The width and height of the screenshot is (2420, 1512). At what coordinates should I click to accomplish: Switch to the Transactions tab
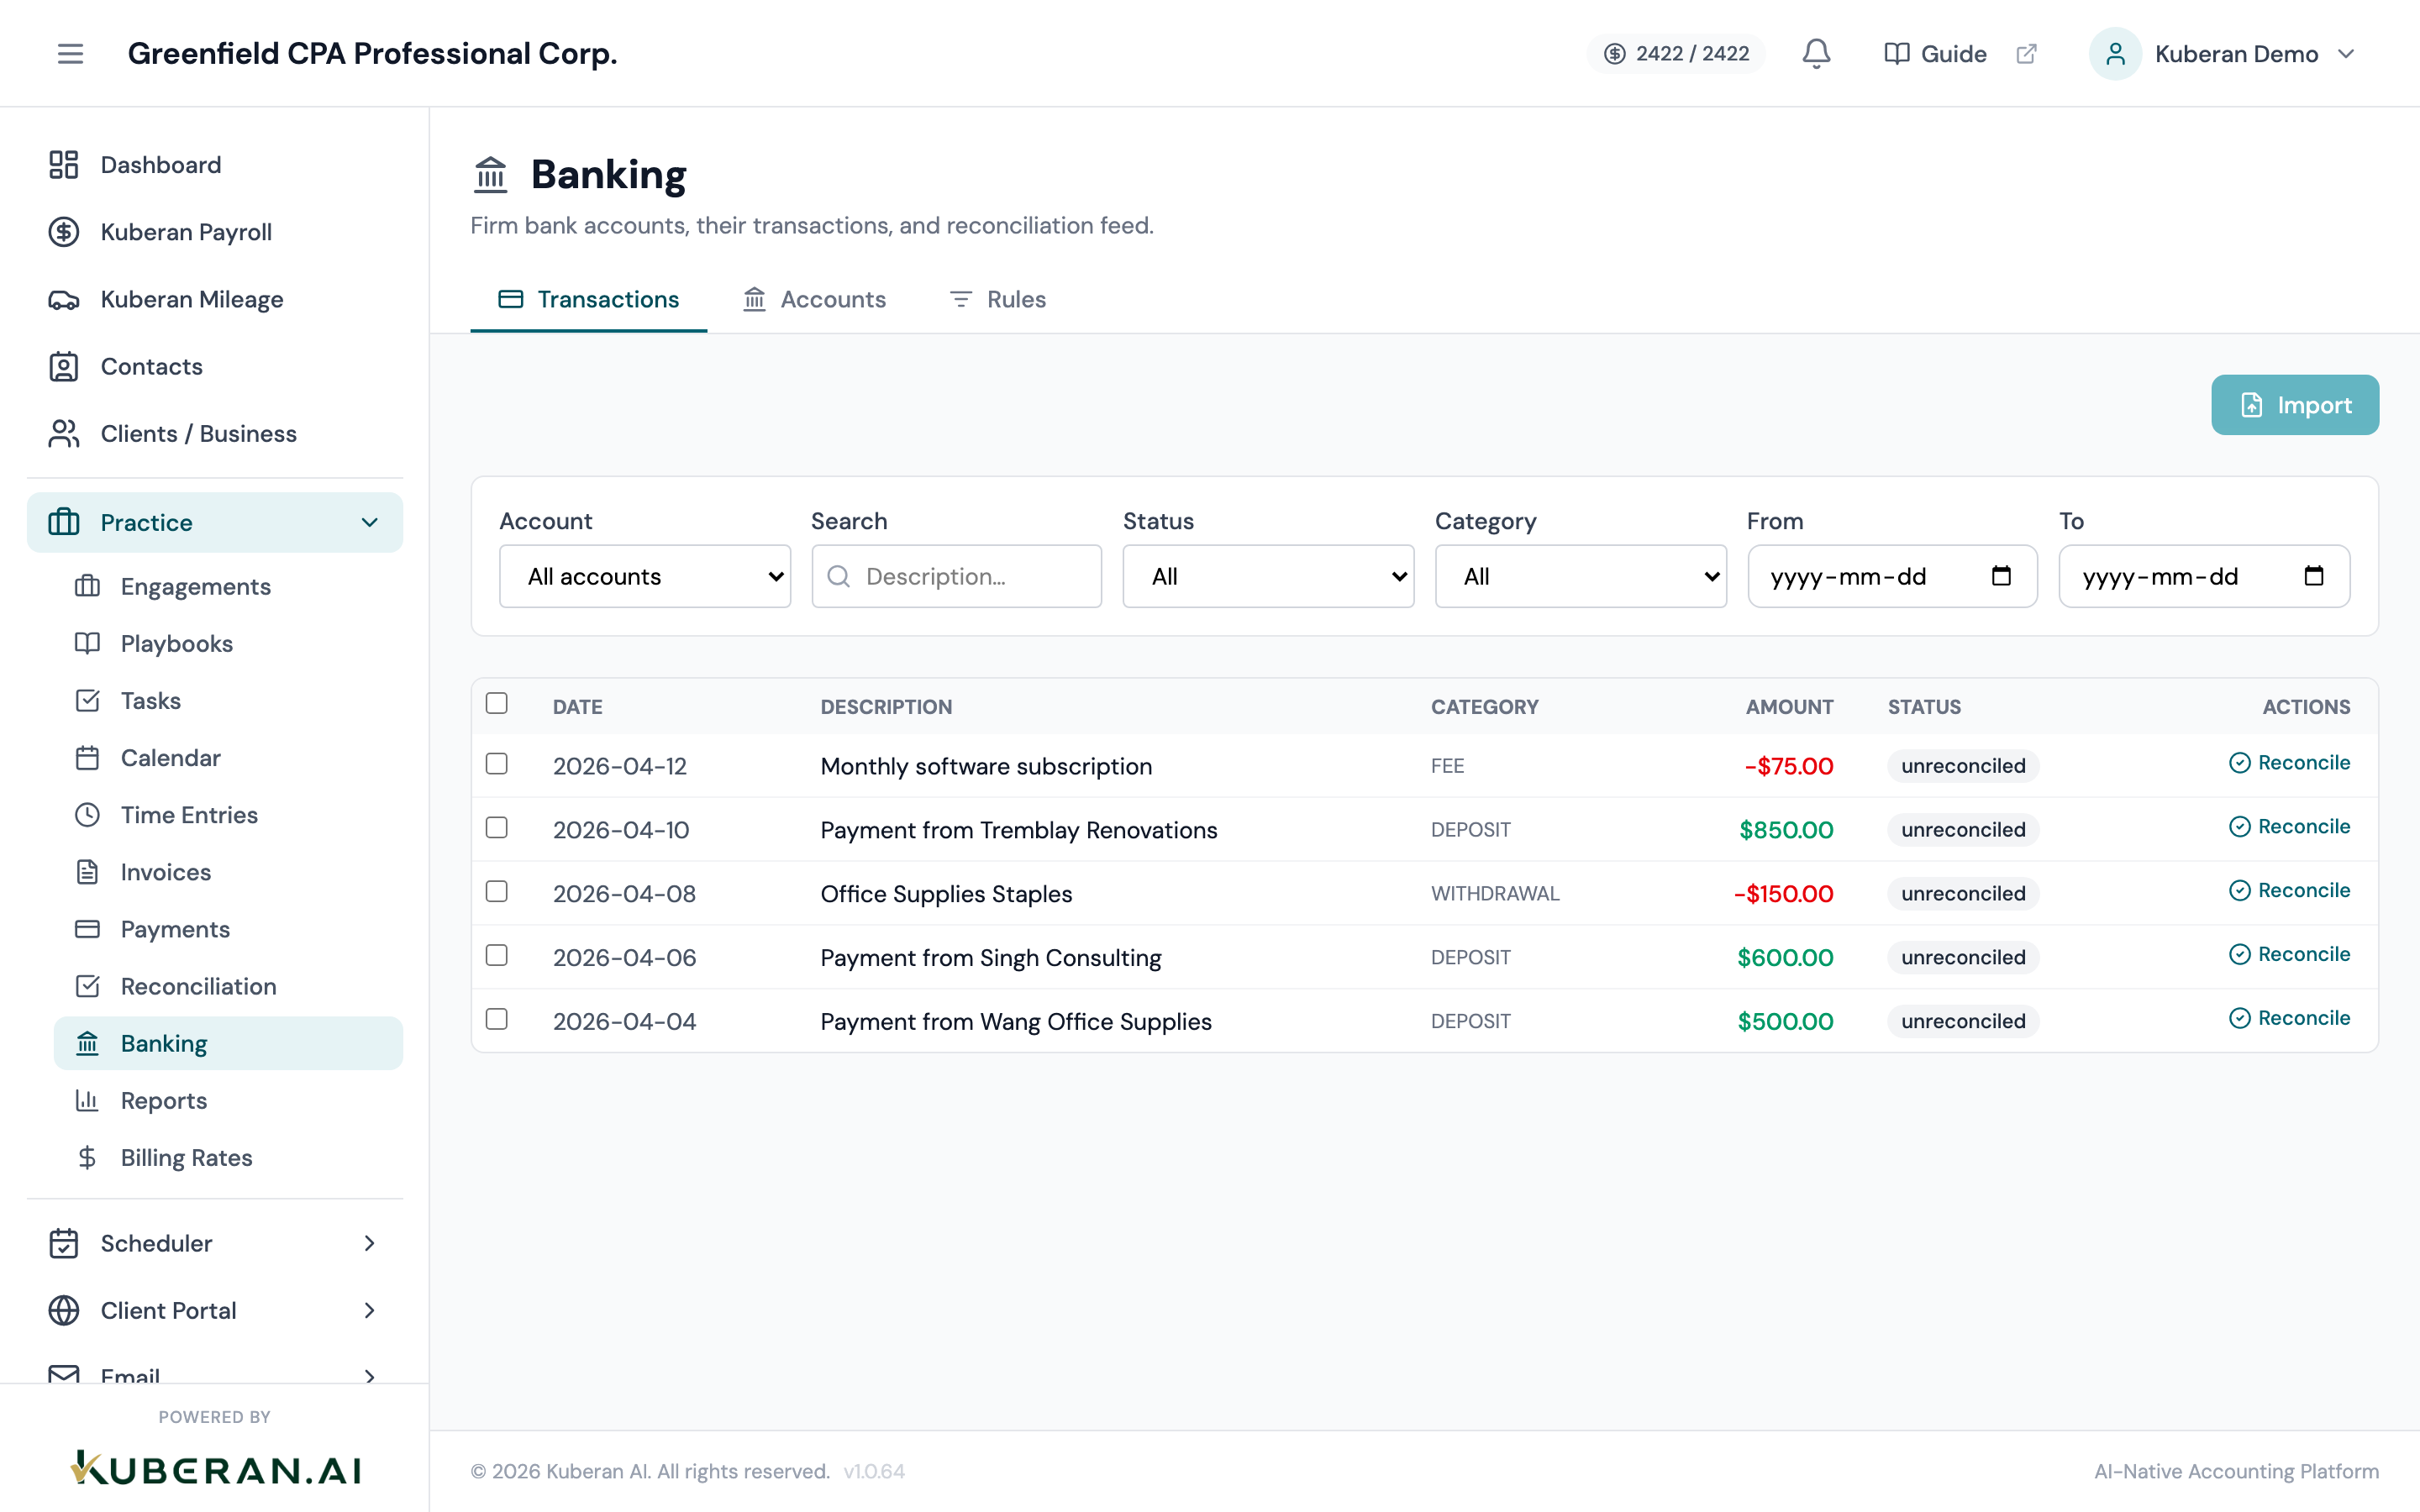(589, 299)
